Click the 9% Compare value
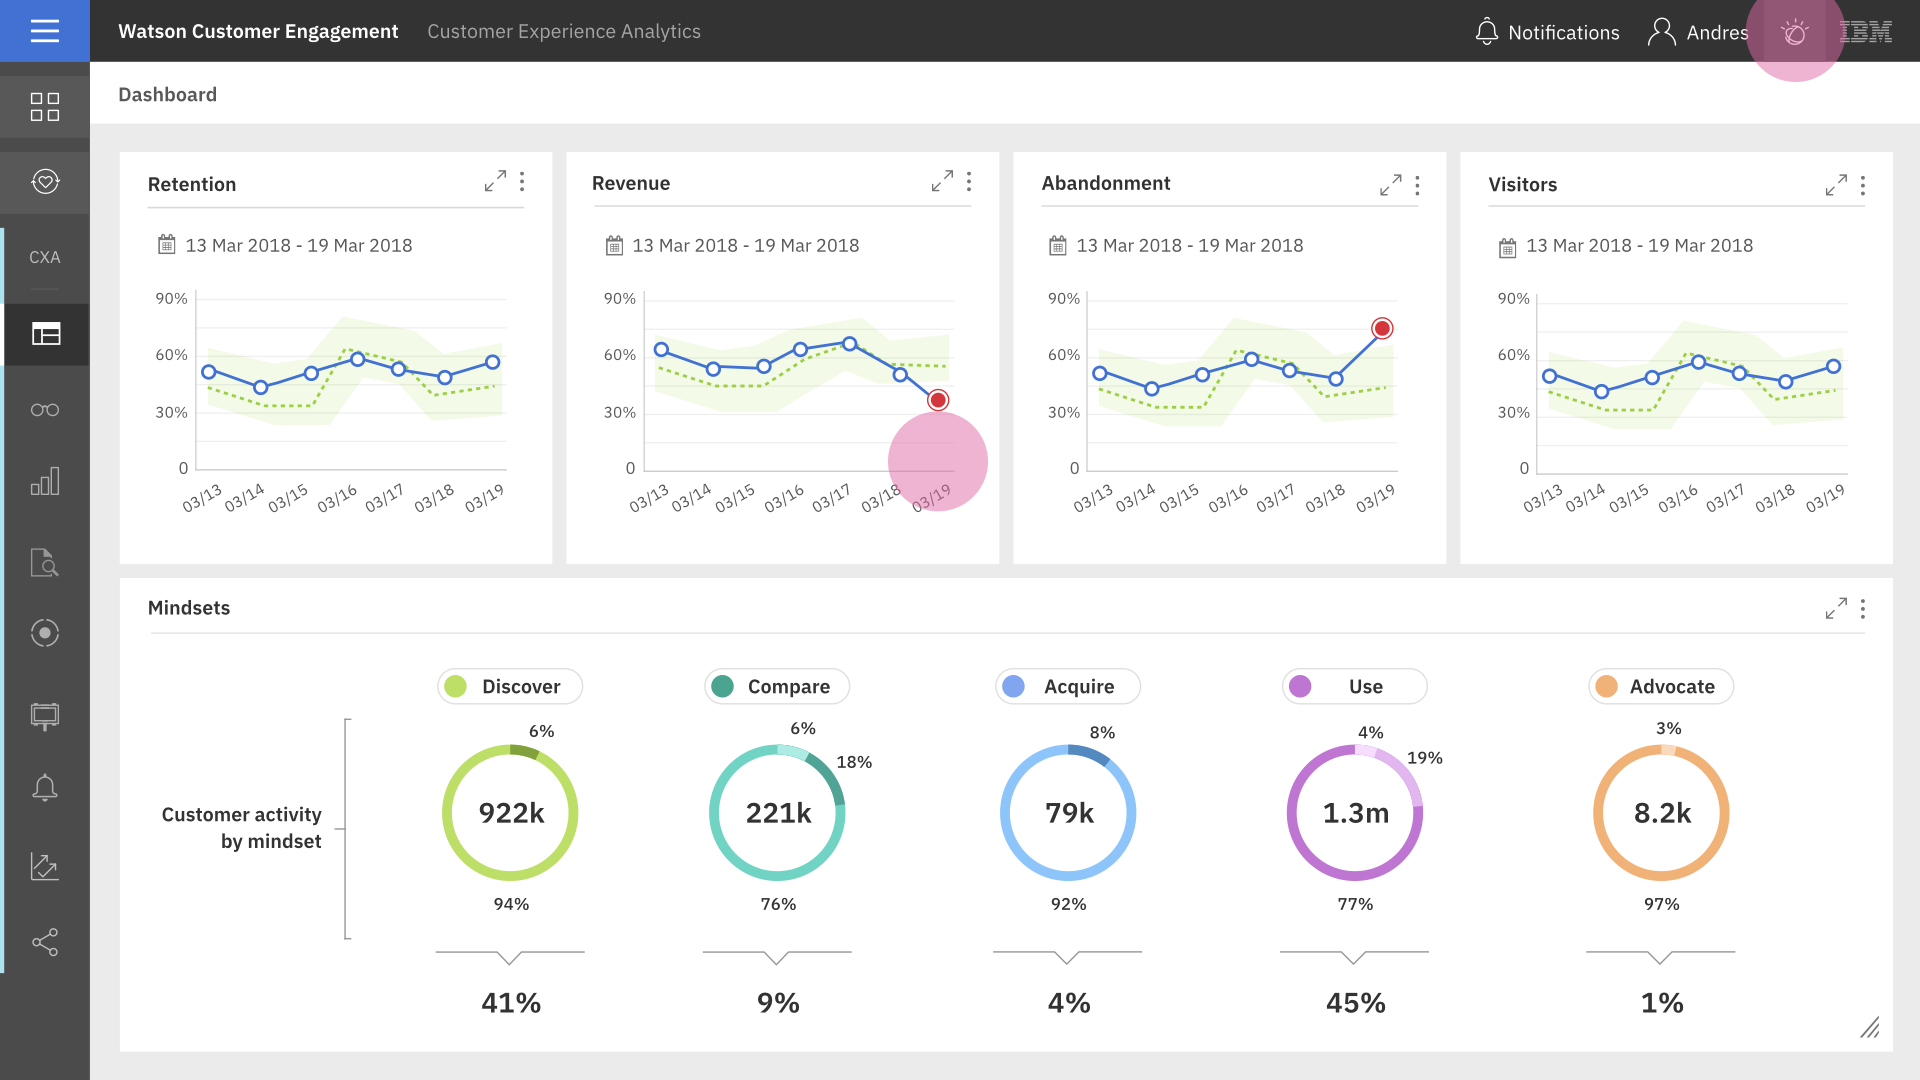The height and width of the screenshot is (1080, 1920). point(778,1003)
